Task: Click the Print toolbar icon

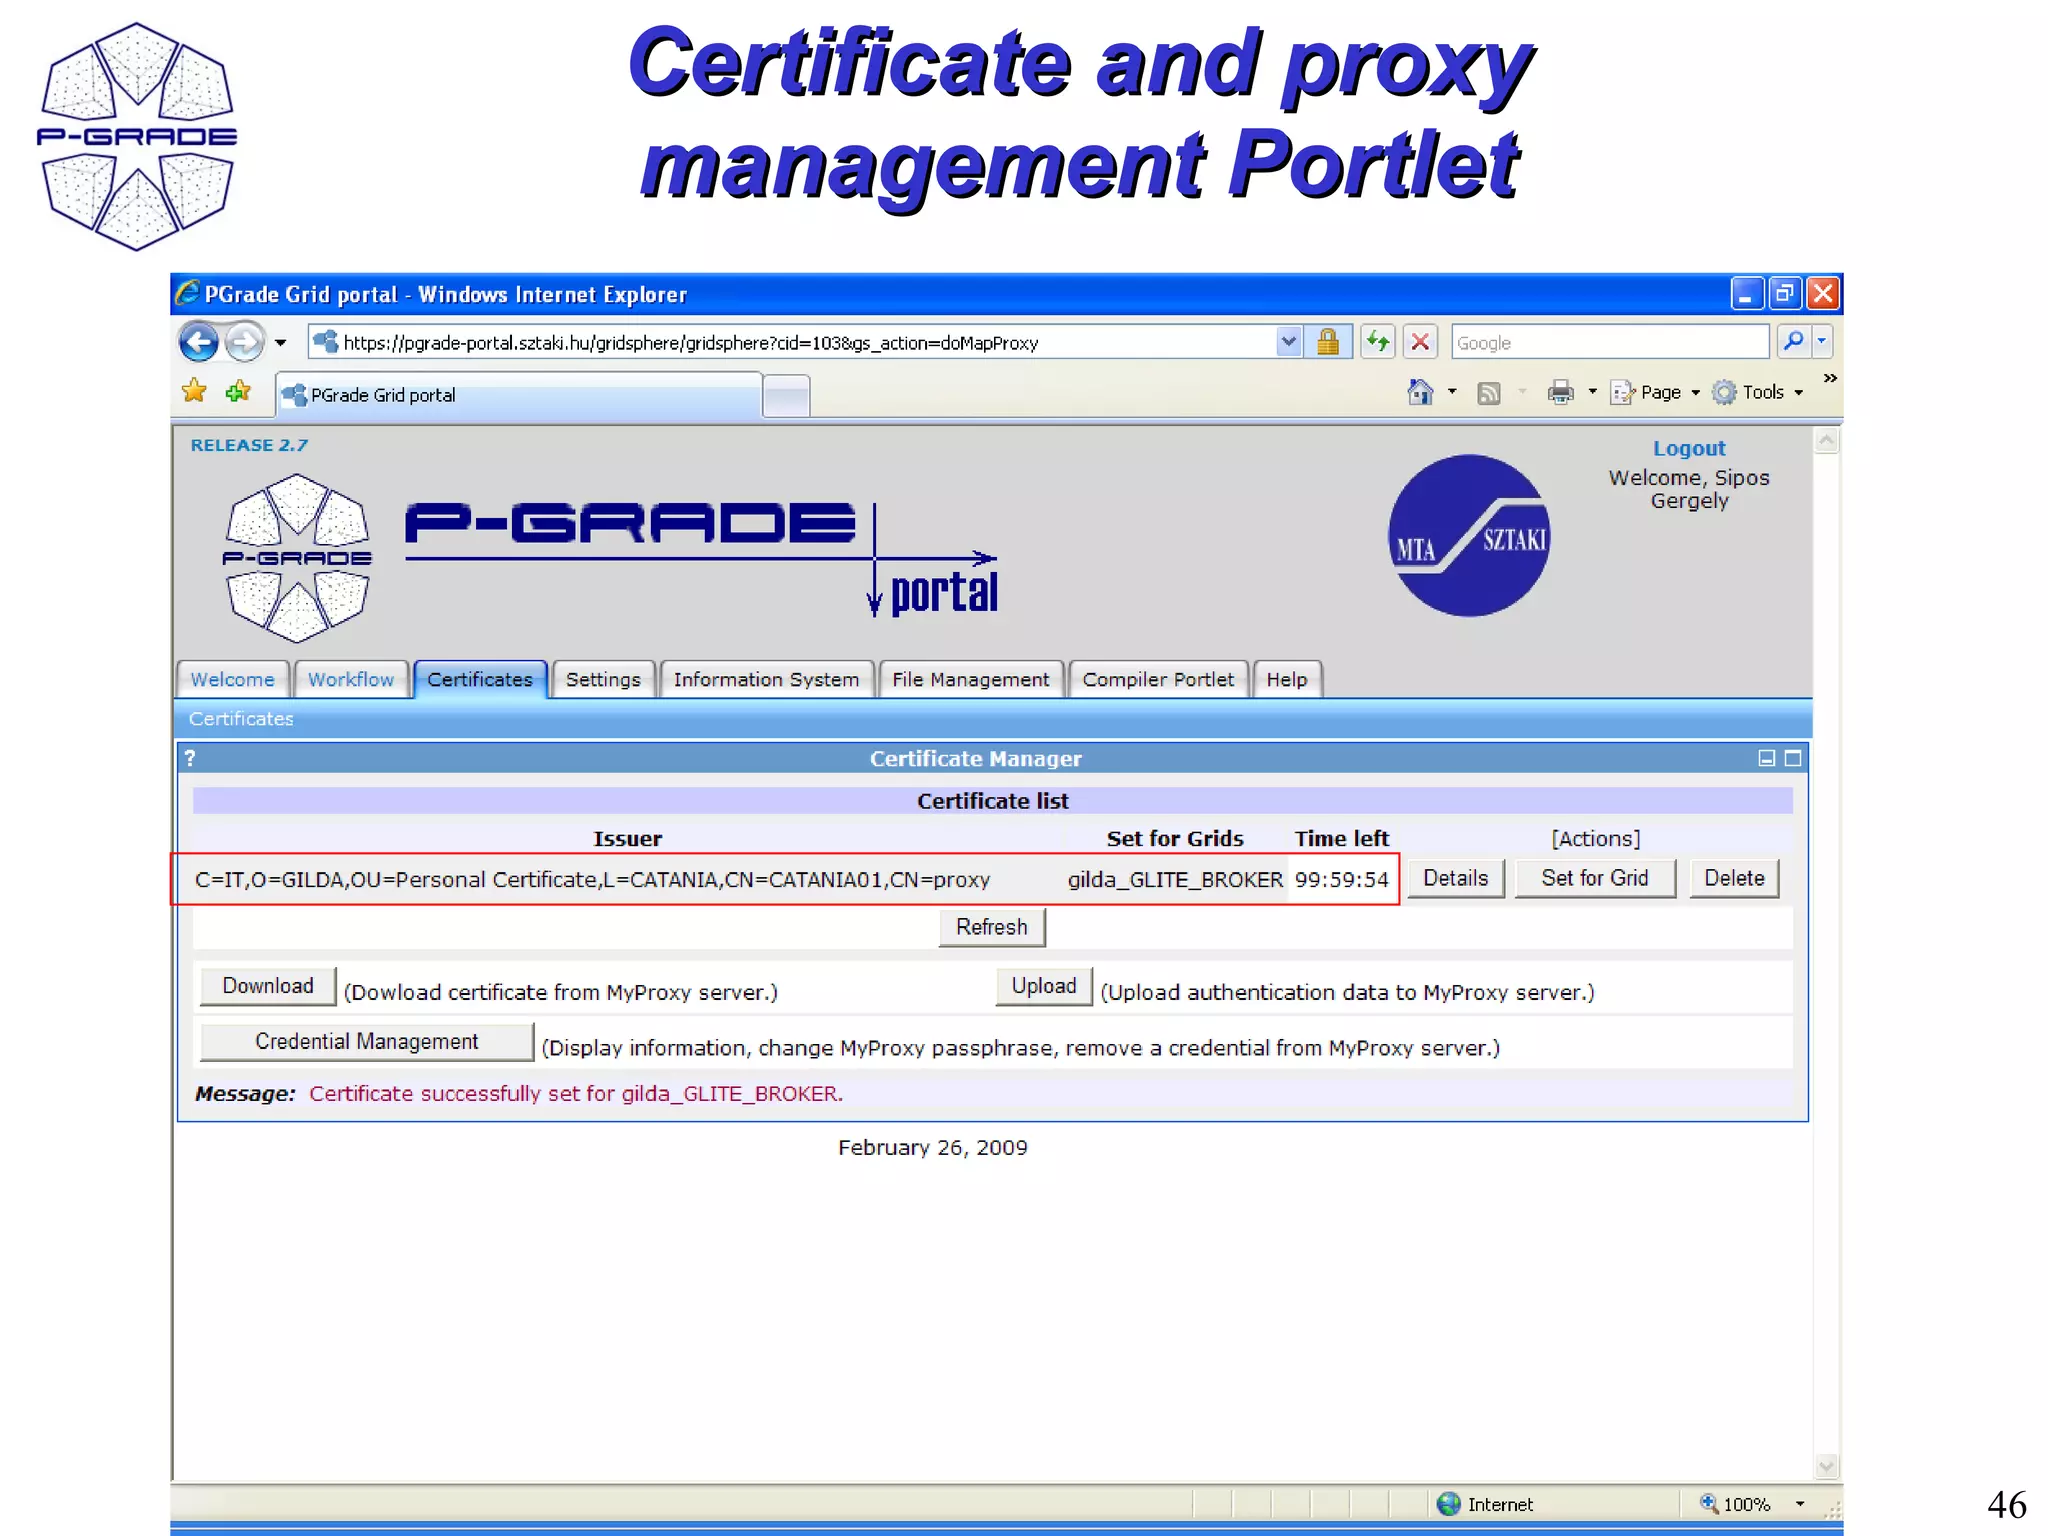Action: pos(1560,392)
